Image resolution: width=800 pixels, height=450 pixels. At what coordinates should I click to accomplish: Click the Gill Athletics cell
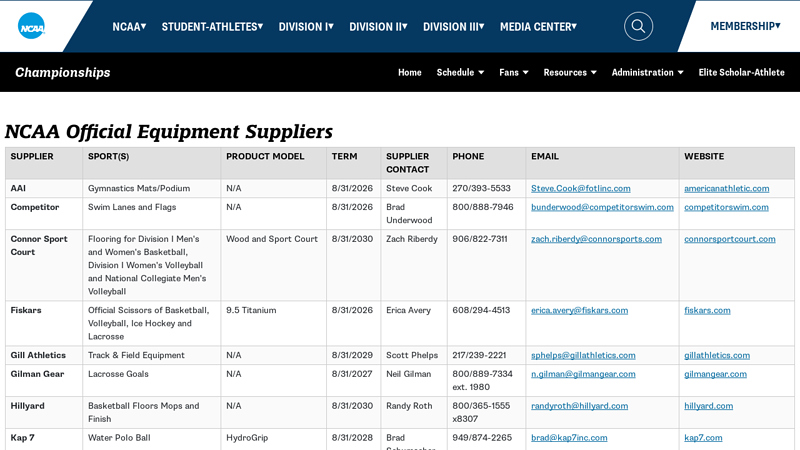(x=44, y=355)
